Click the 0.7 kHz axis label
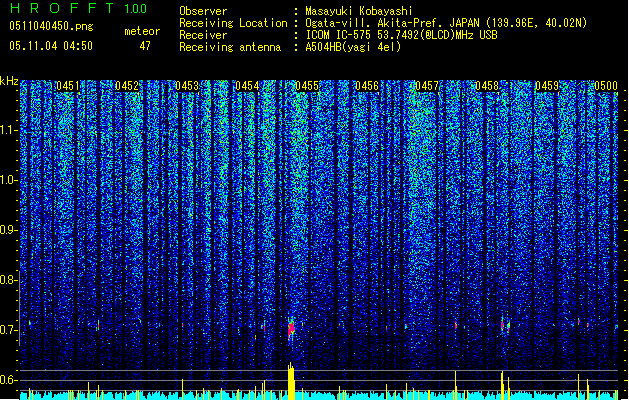This screenshot has width=629, height=400. 8,330
